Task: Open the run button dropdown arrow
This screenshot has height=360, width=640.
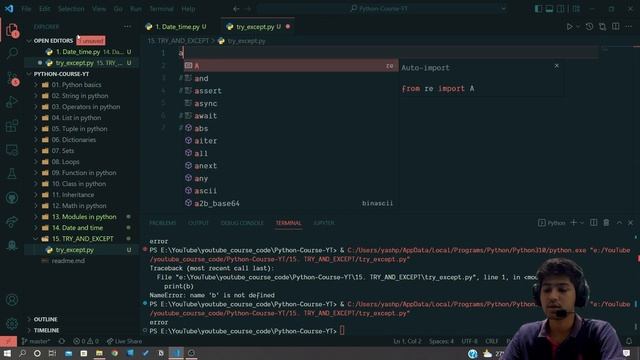Action: click(x=578, y=27)
